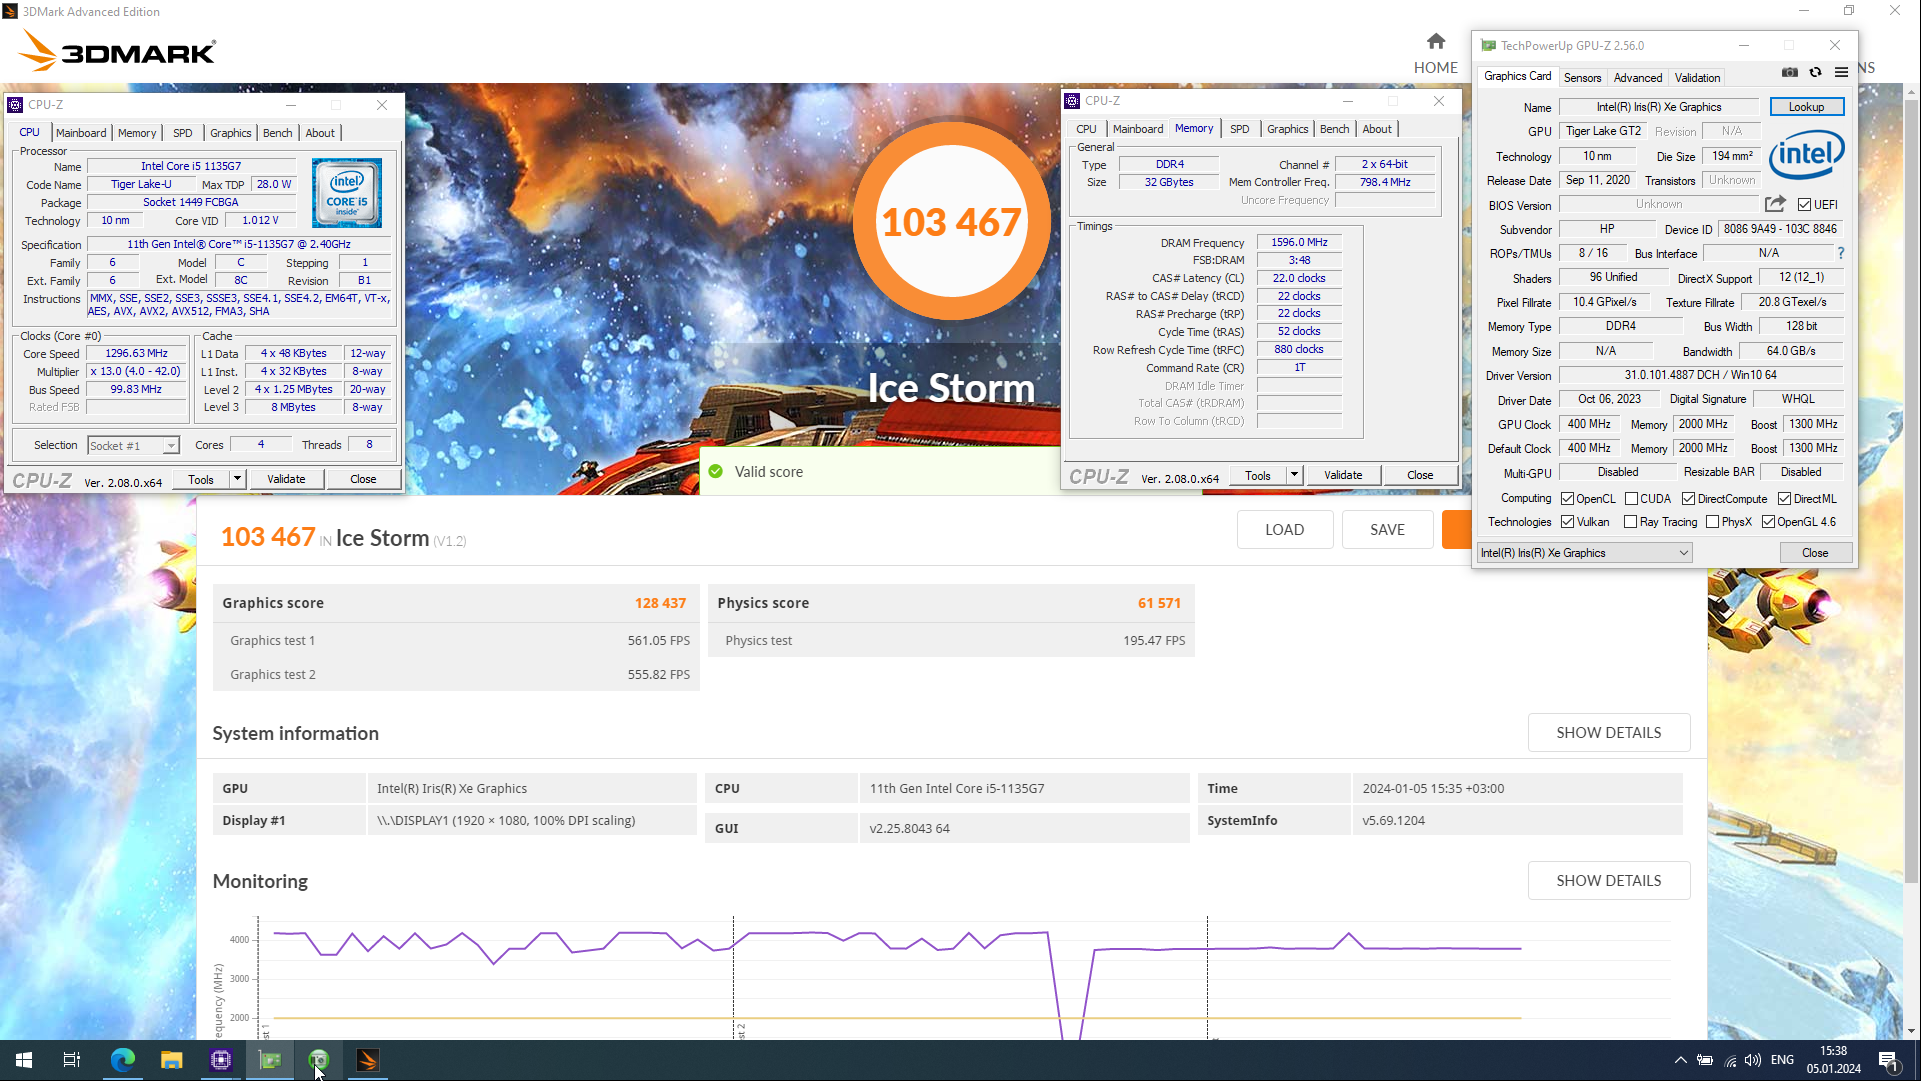Screen dimensions: 1921x1081
Task: Click the 3DMark logo
Action: (x=118, y=51)
